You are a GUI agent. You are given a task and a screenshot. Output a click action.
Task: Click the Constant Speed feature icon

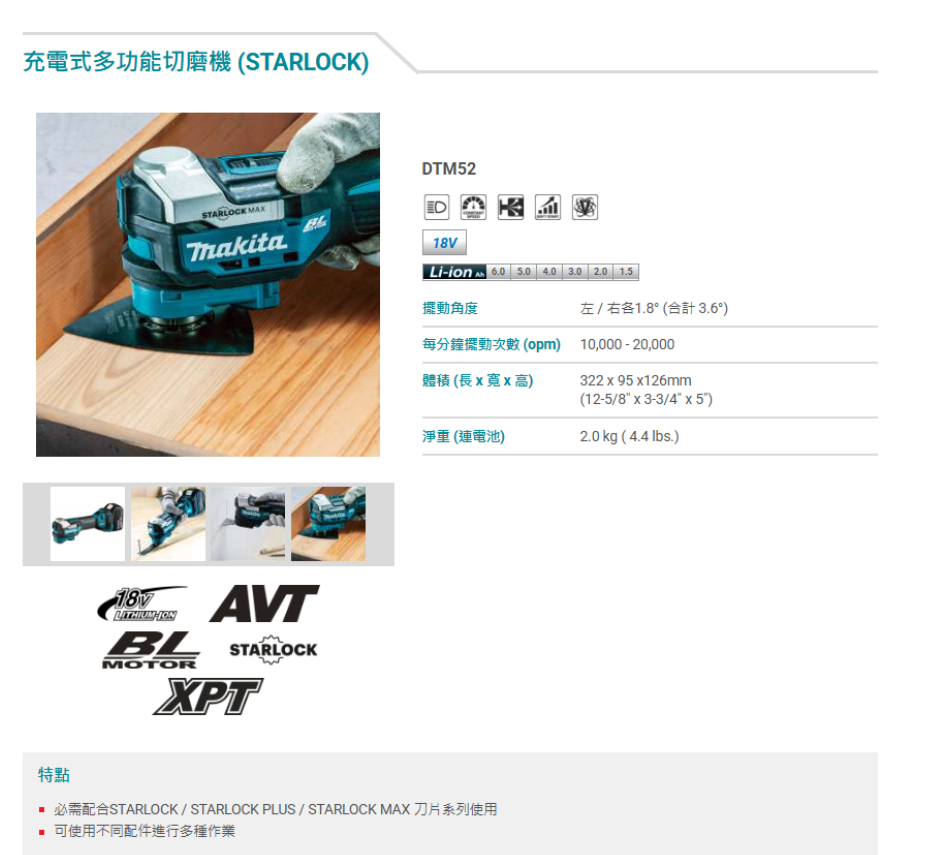pos(473,207)
